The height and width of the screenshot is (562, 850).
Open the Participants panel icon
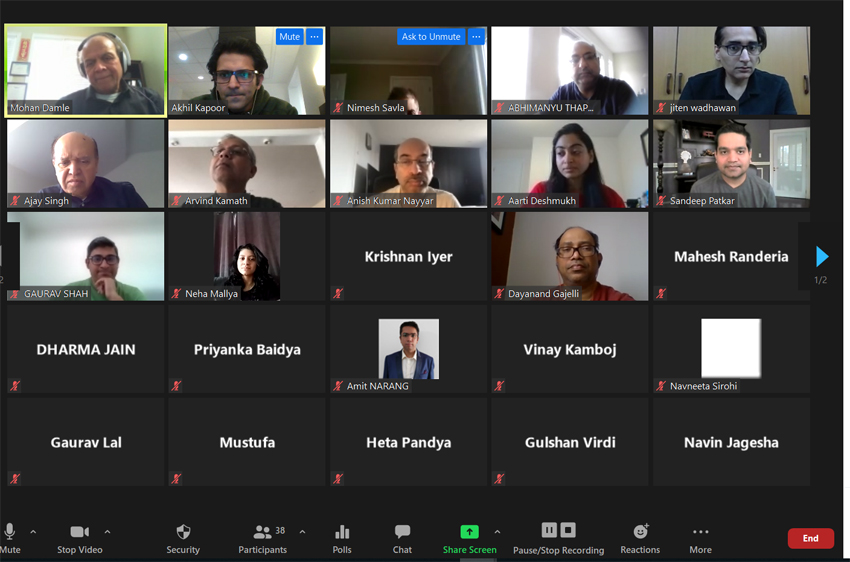click(x=262, y=532)
